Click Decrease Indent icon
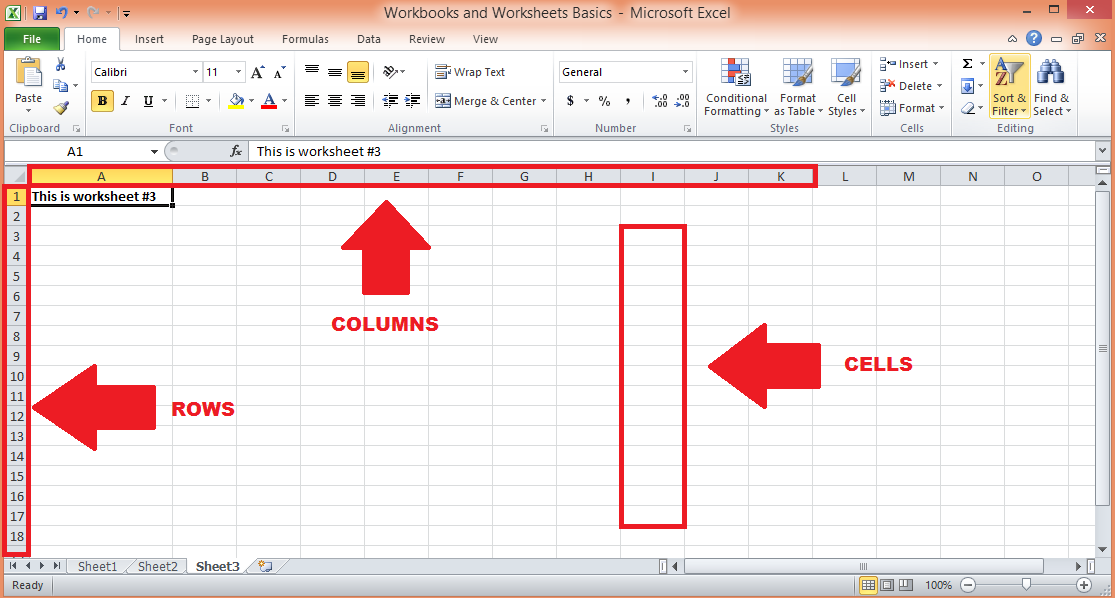The height and width of the screenshot is (598, 1115). [x=390, y=101]
